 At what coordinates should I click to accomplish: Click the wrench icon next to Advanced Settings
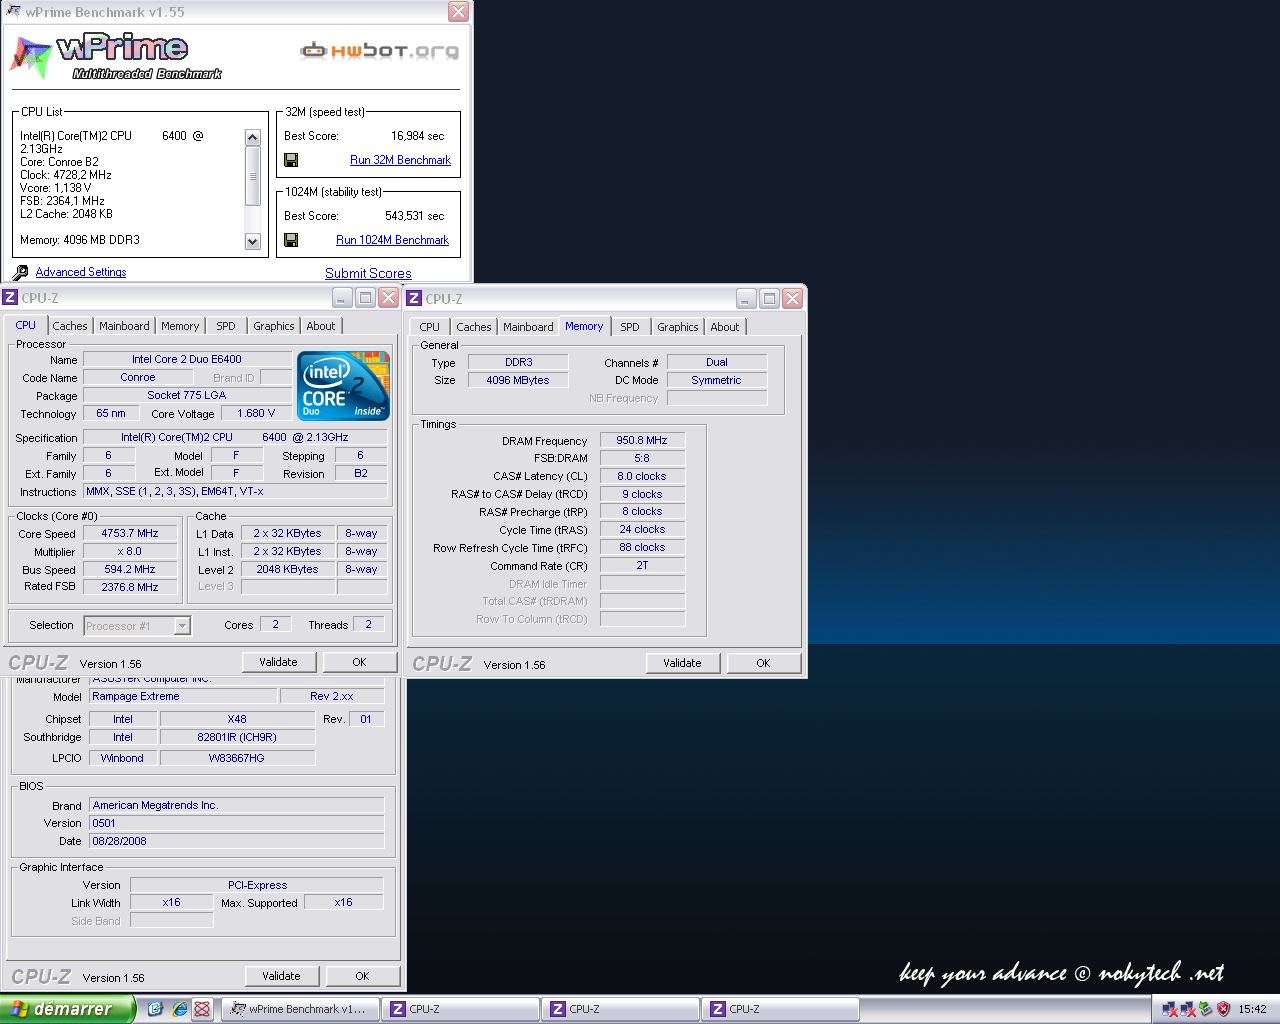[21, 272]
